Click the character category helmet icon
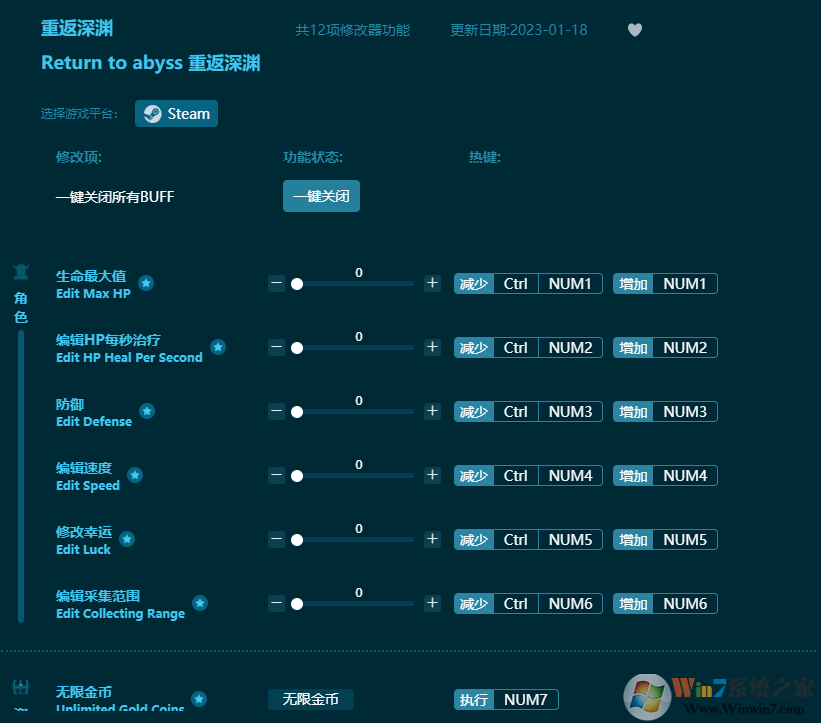This screenshot has width=821, height=723. click(x=21, y=272)
